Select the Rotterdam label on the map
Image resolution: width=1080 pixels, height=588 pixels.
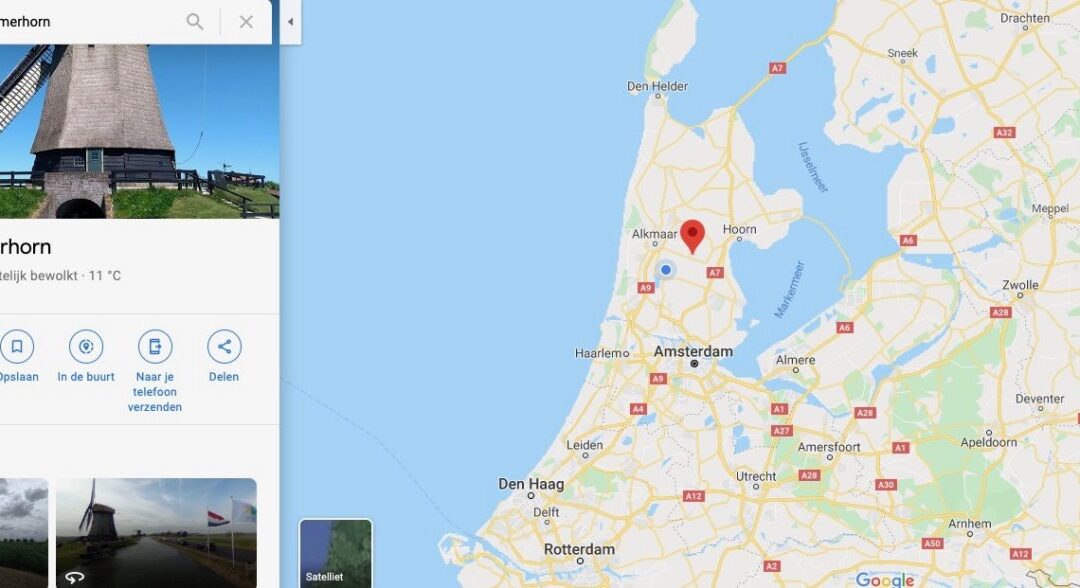point(579,549)
